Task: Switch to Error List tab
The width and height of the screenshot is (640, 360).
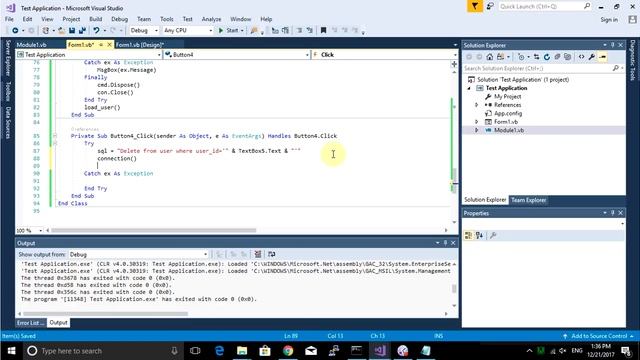Action: [31, 322]
